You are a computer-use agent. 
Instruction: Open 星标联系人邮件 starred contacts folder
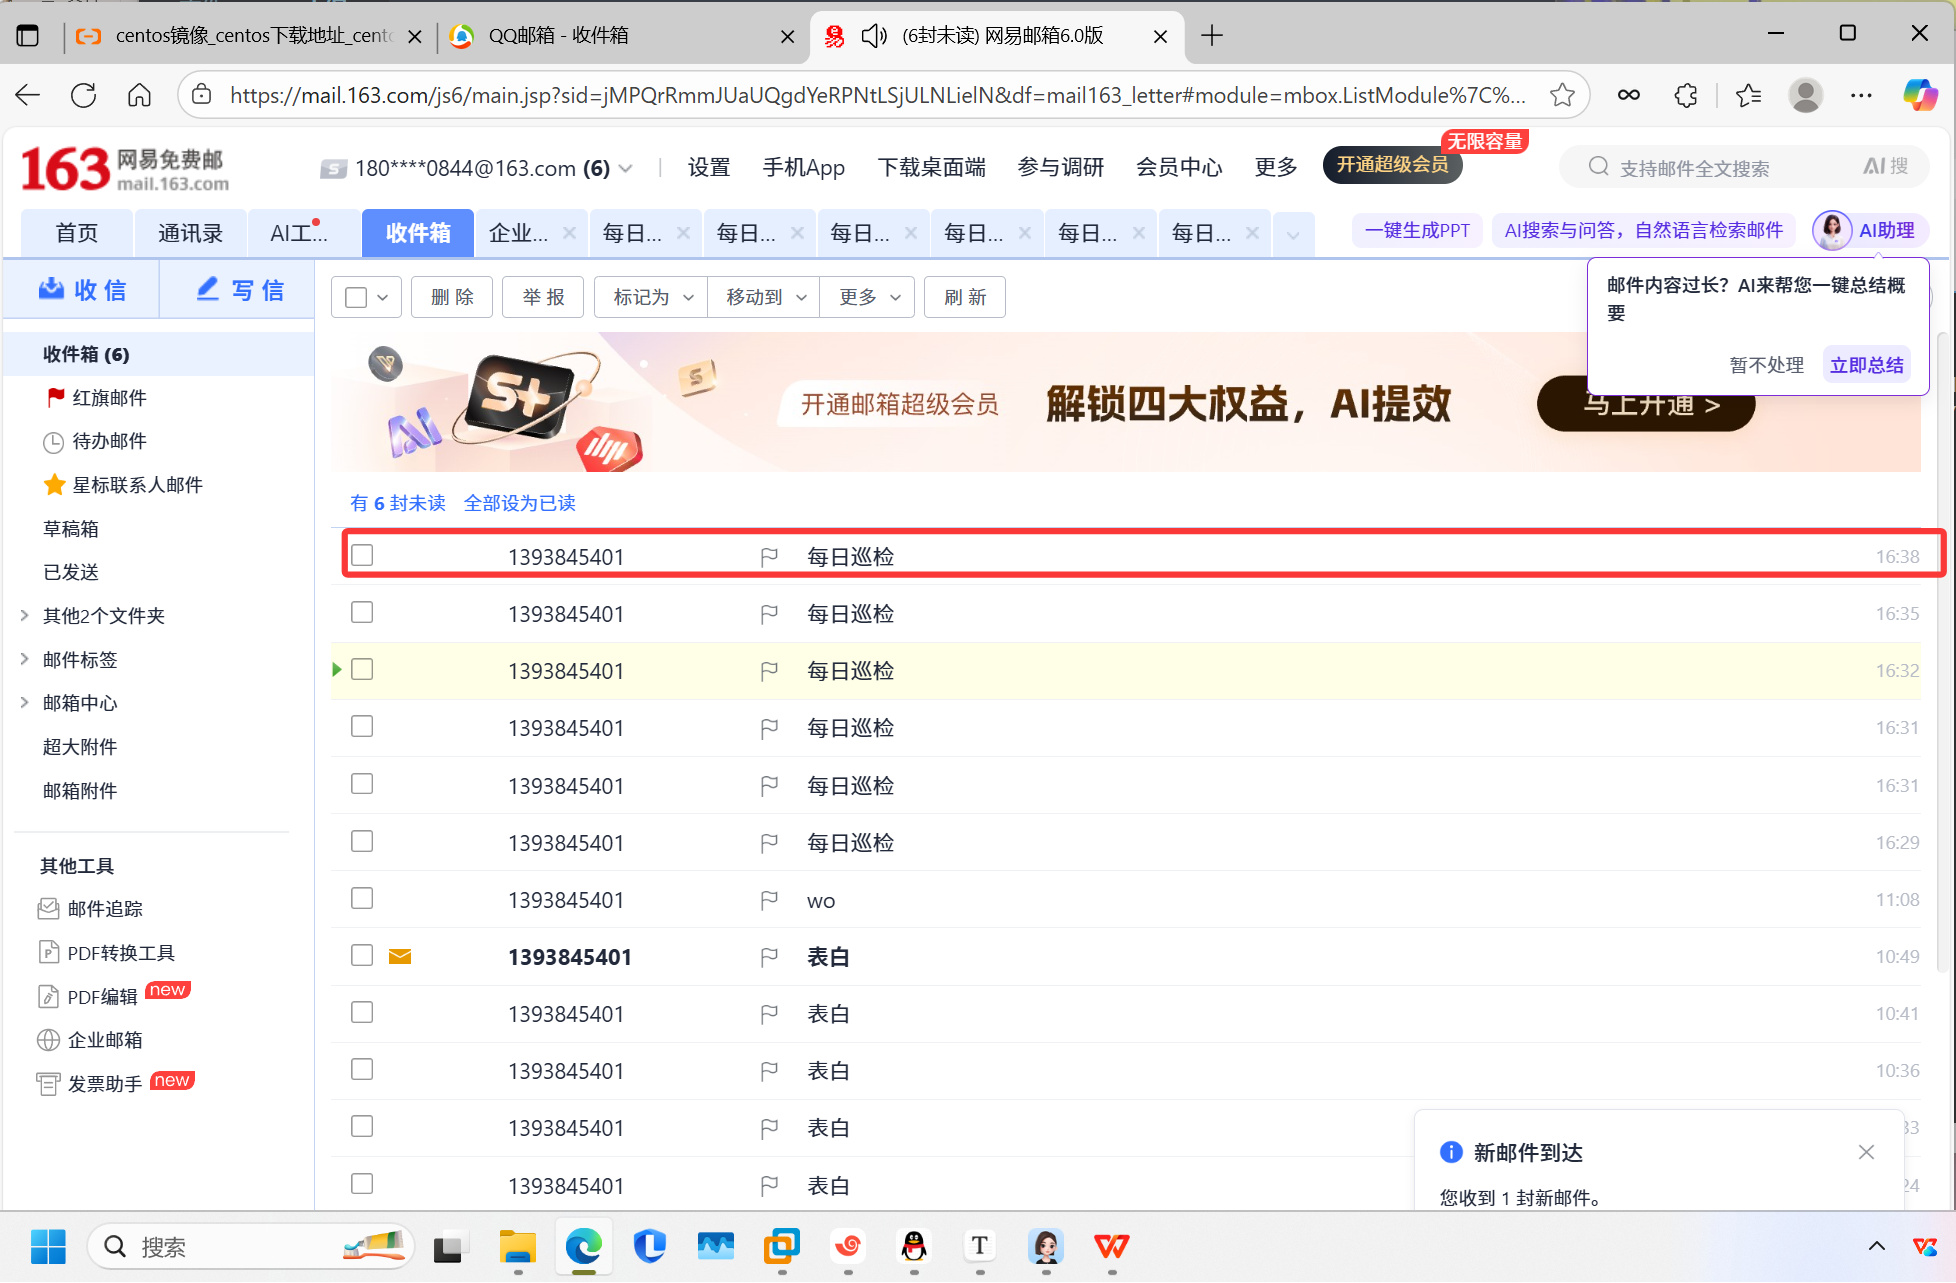(137, 485)
